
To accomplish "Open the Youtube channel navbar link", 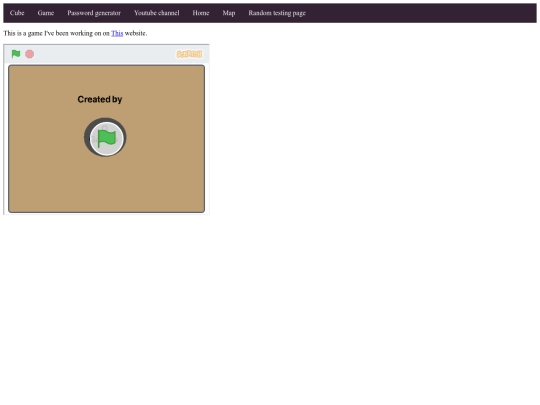I will coord(157,13).
